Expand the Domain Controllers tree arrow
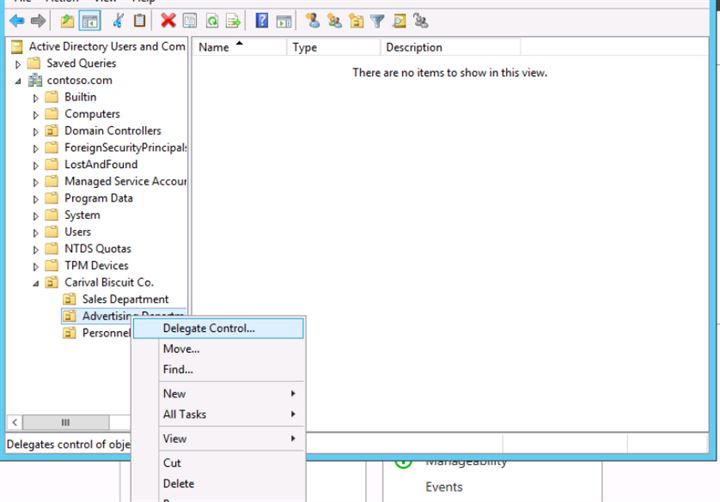The image size is (720, 502). (x=36, y=131)
